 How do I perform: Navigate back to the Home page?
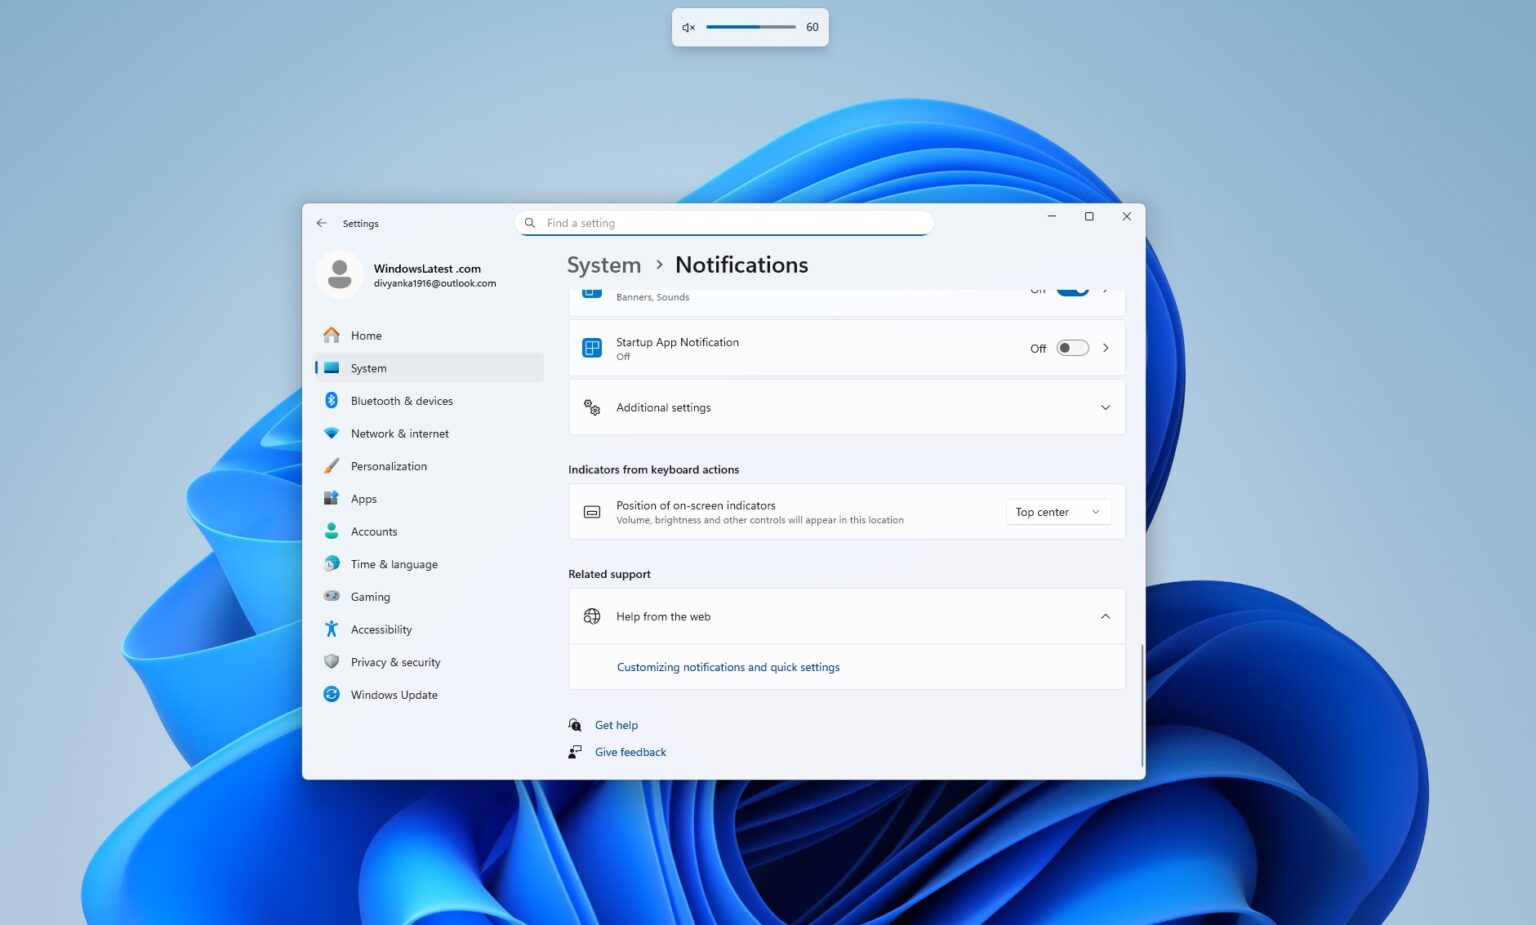tap(365, 335)
